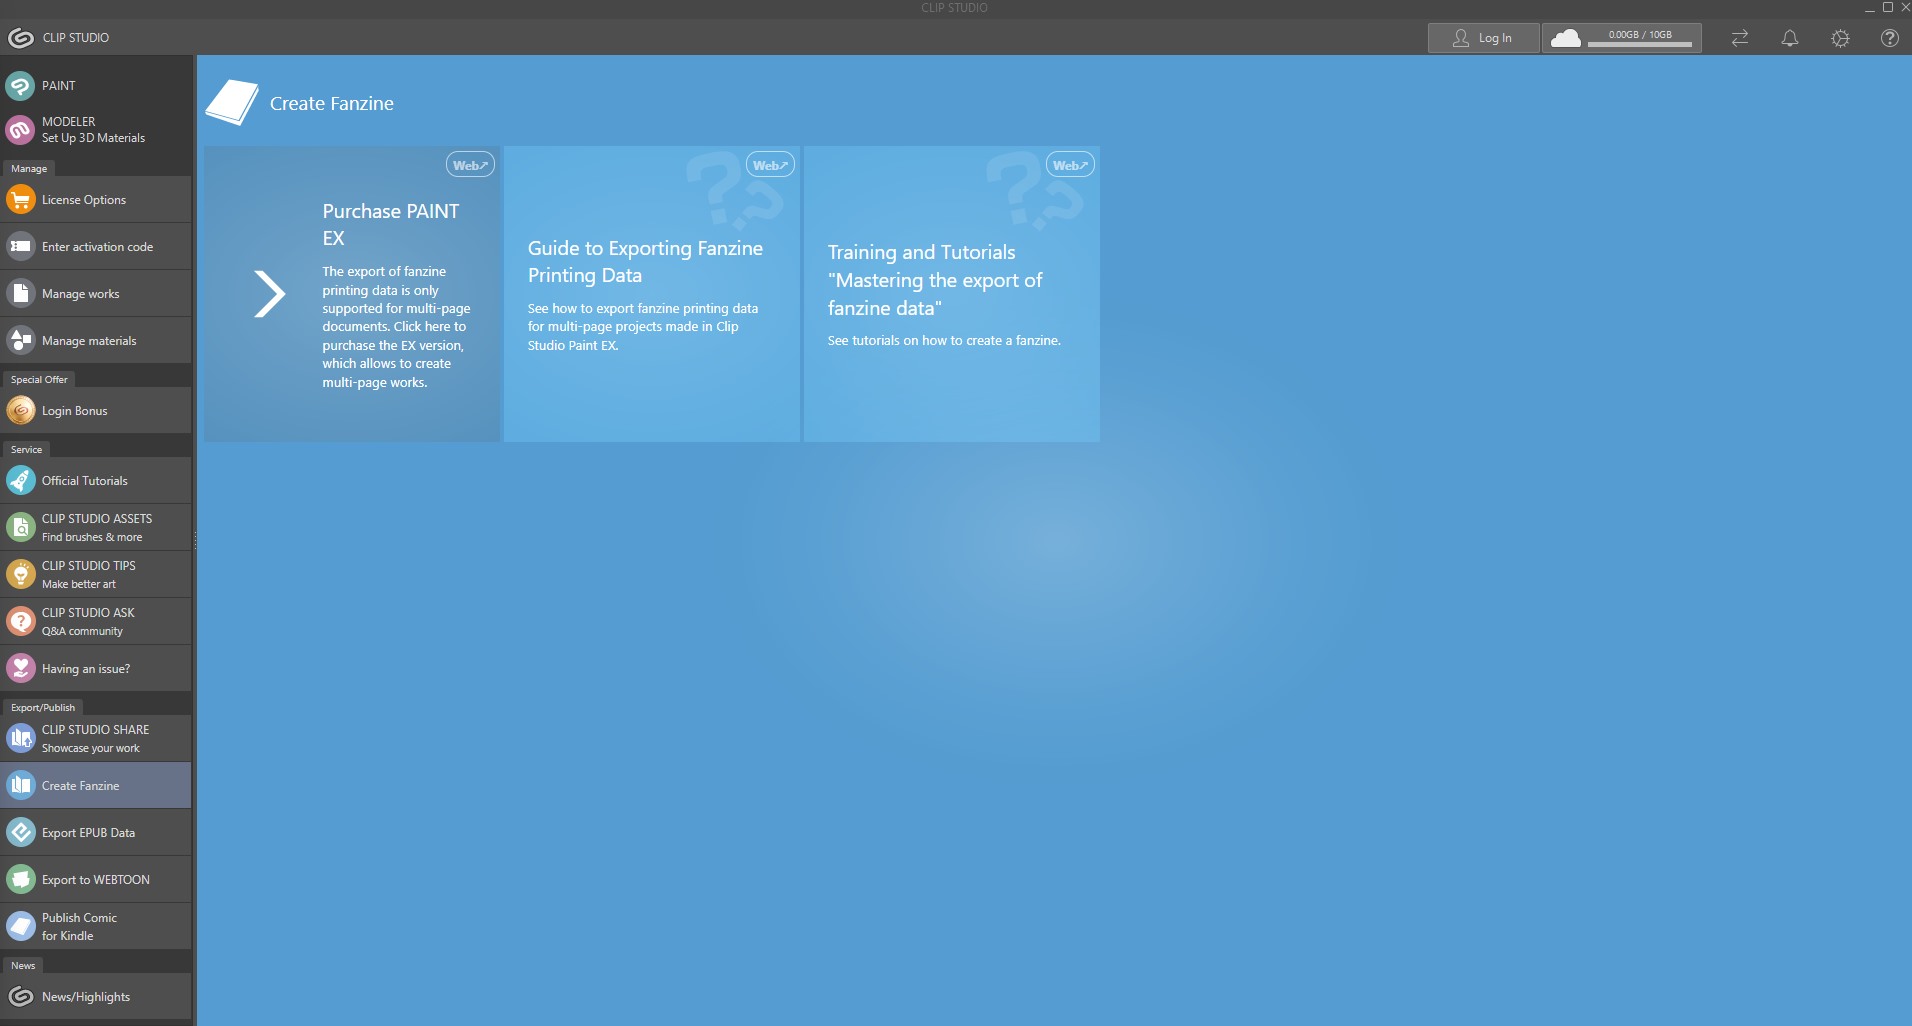The width and height of the screenshot is (1912, 1026).
Task: Open the settings gear icon
Action: point(1840,38)
